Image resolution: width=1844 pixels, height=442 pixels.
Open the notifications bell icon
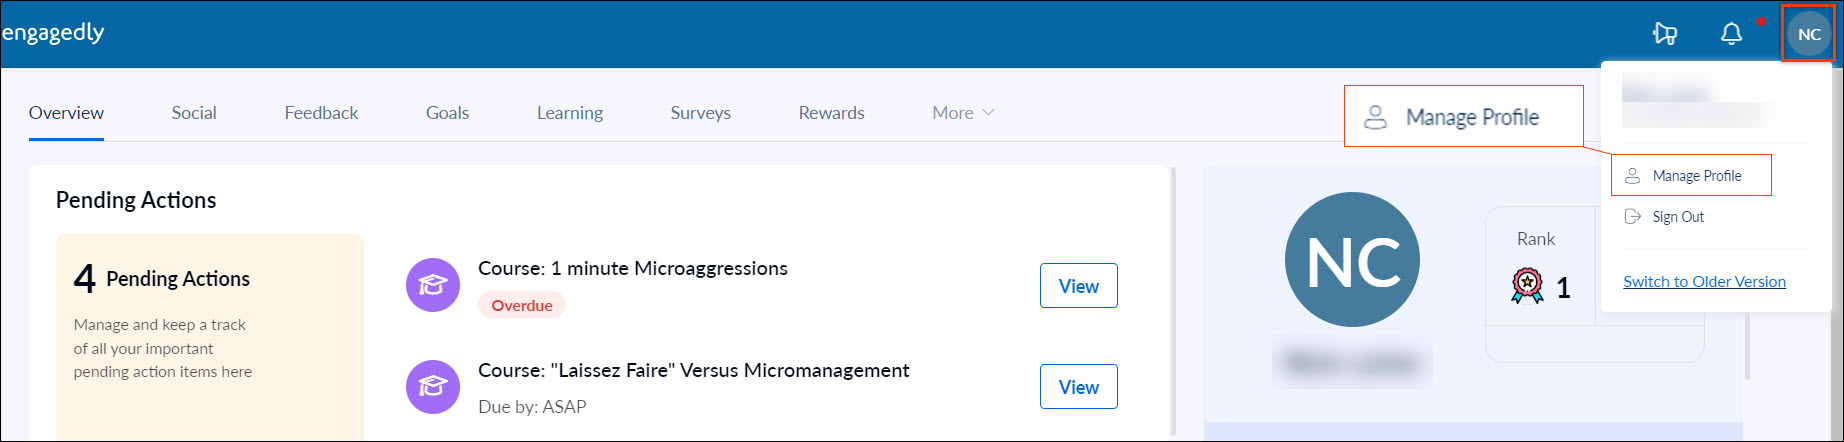click(1731, 34)
